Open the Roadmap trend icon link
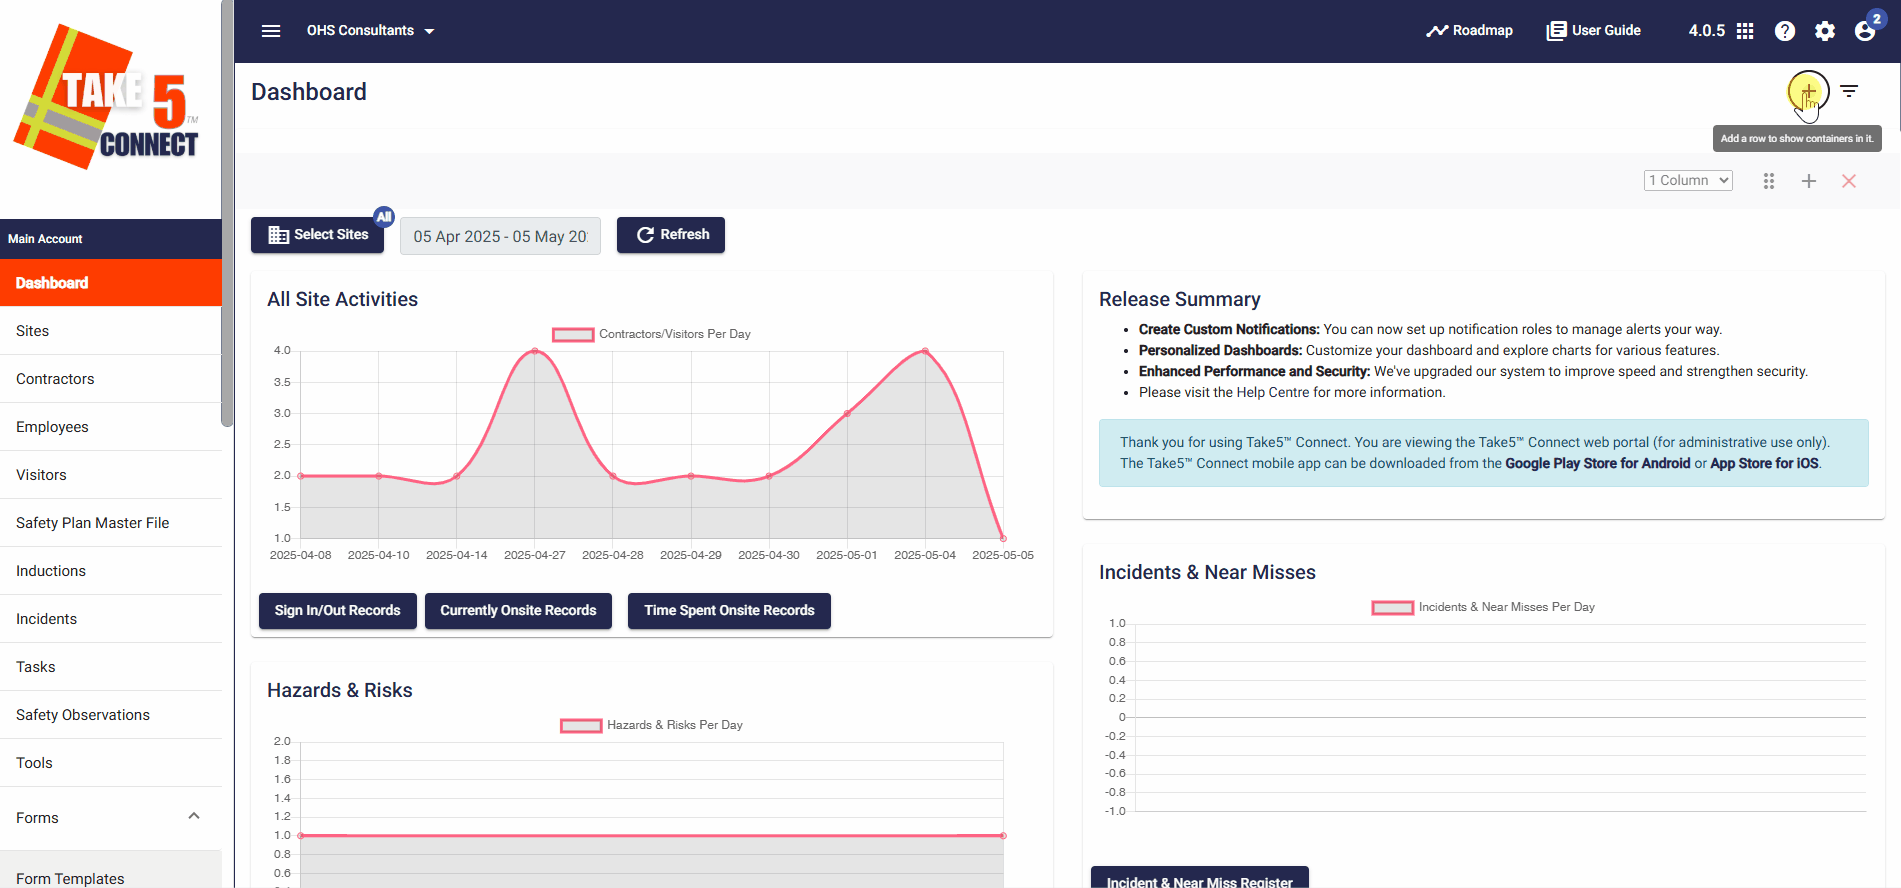 [1469, 31]
